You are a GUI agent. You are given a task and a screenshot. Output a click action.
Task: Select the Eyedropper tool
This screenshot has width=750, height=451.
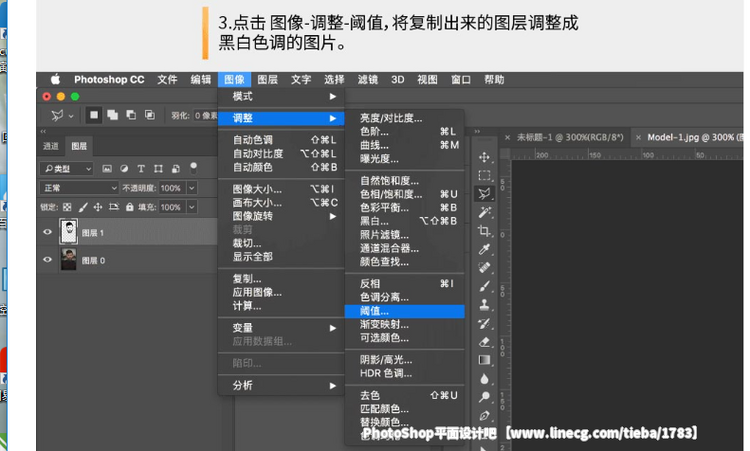pos(484,249)
